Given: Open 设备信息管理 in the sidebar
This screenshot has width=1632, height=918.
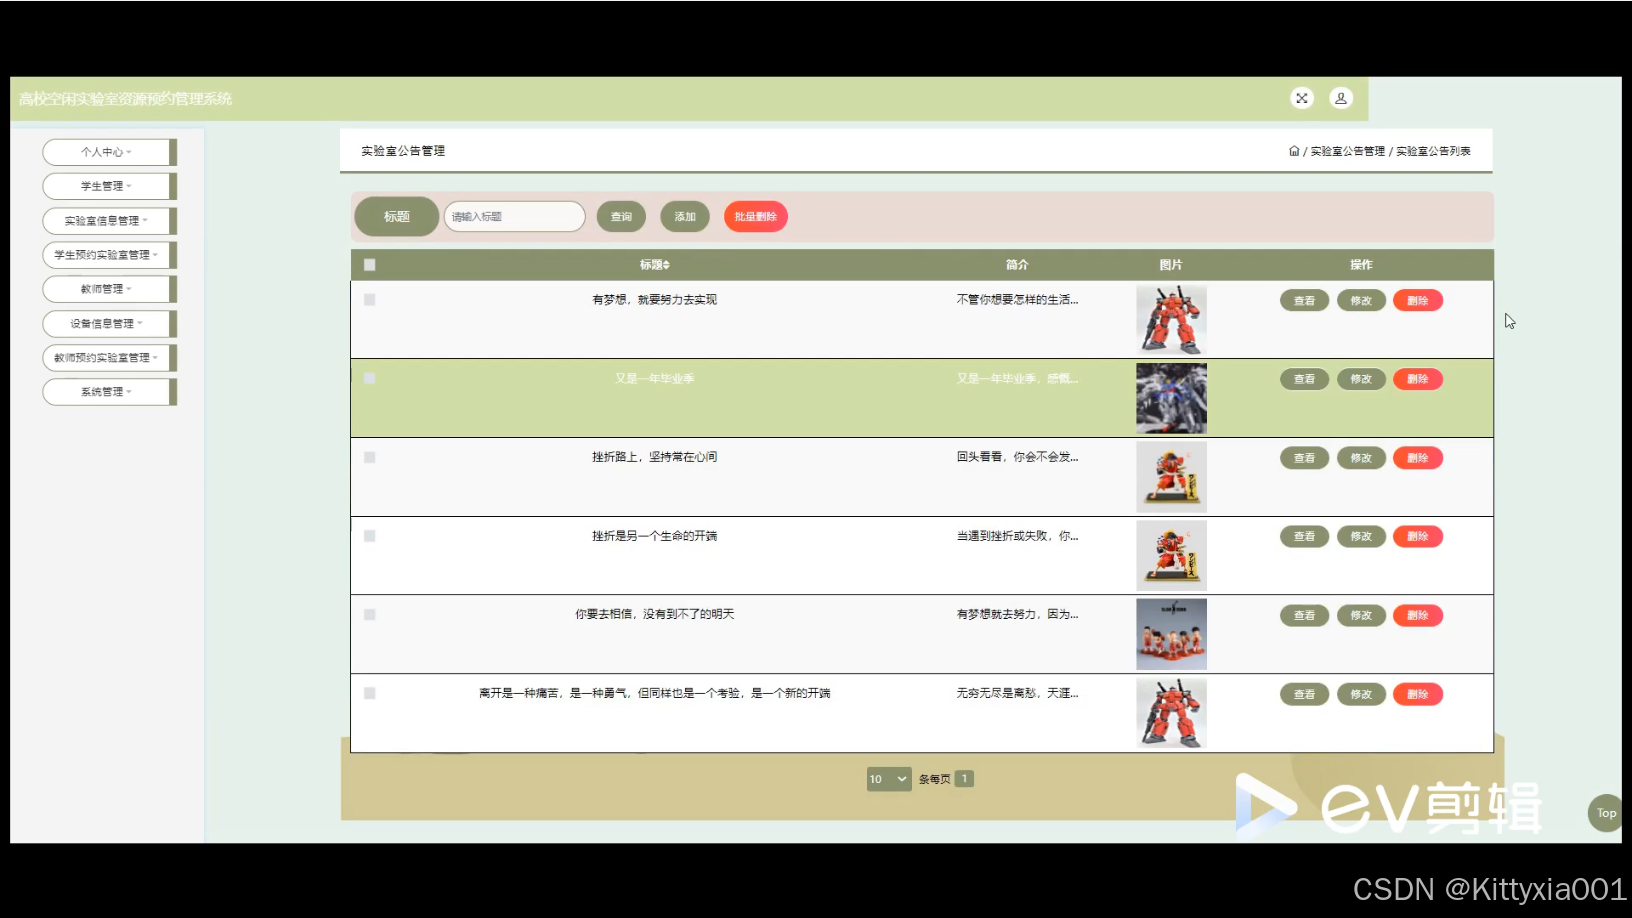Looking at the screenshot, I should (x=106, y=324).
